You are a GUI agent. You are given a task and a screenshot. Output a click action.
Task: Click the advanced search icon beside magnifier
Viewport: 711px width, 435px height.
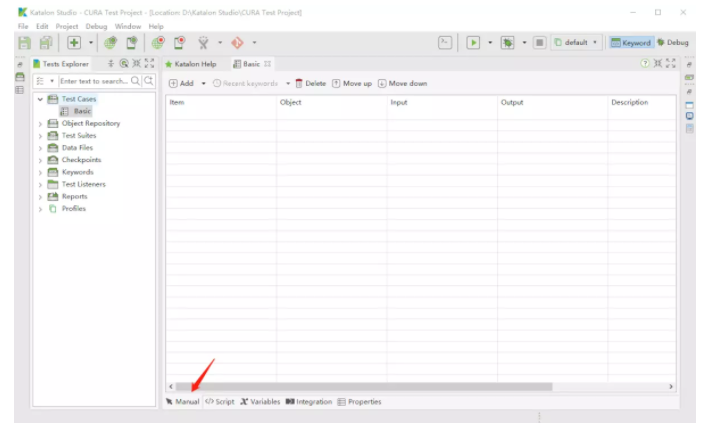pos(148,81)
